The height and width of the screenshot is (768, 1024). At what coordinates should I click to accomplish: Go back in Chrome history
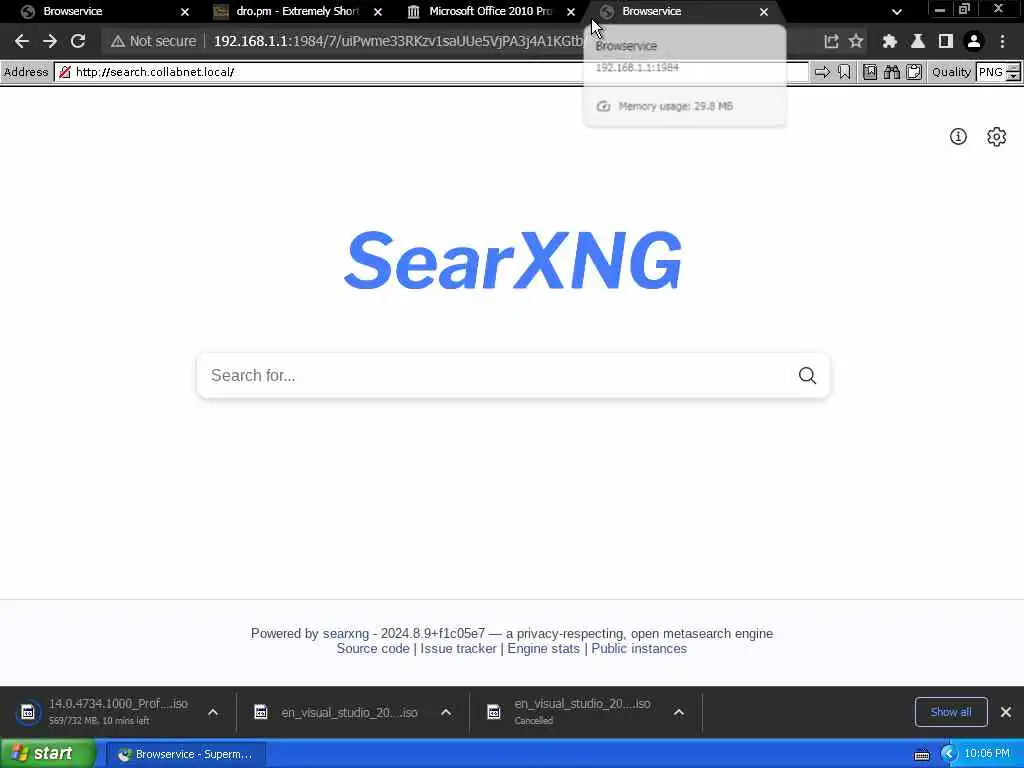click(x=22, y=41)
